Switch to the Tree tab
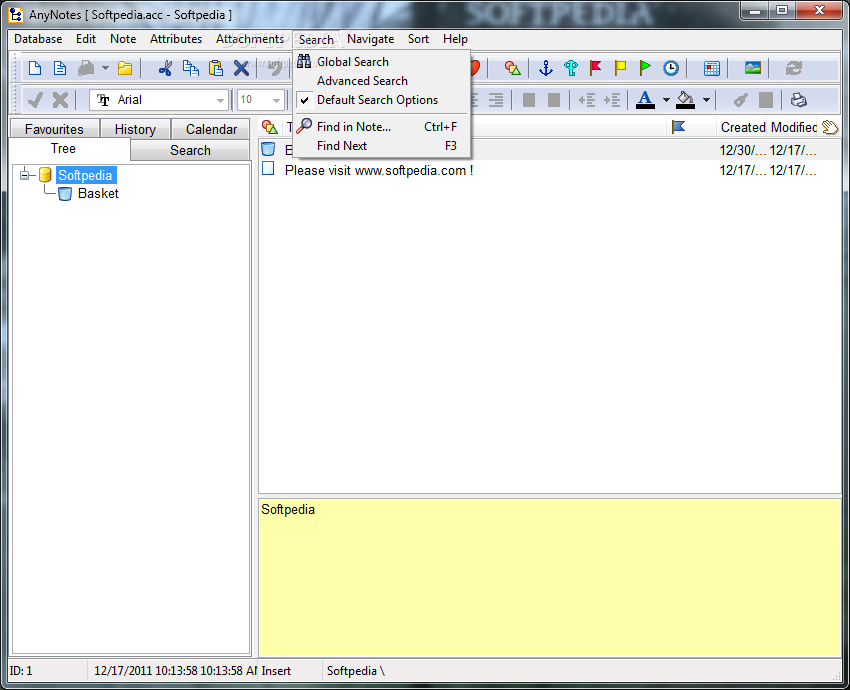Screen dimensions: 850x690 (63, 149)
